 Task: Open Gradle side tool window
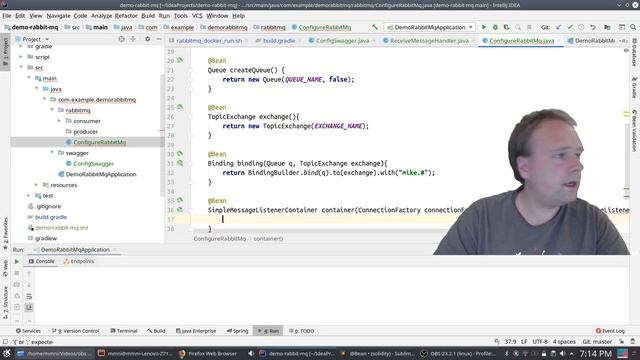[x=634, y=88]
